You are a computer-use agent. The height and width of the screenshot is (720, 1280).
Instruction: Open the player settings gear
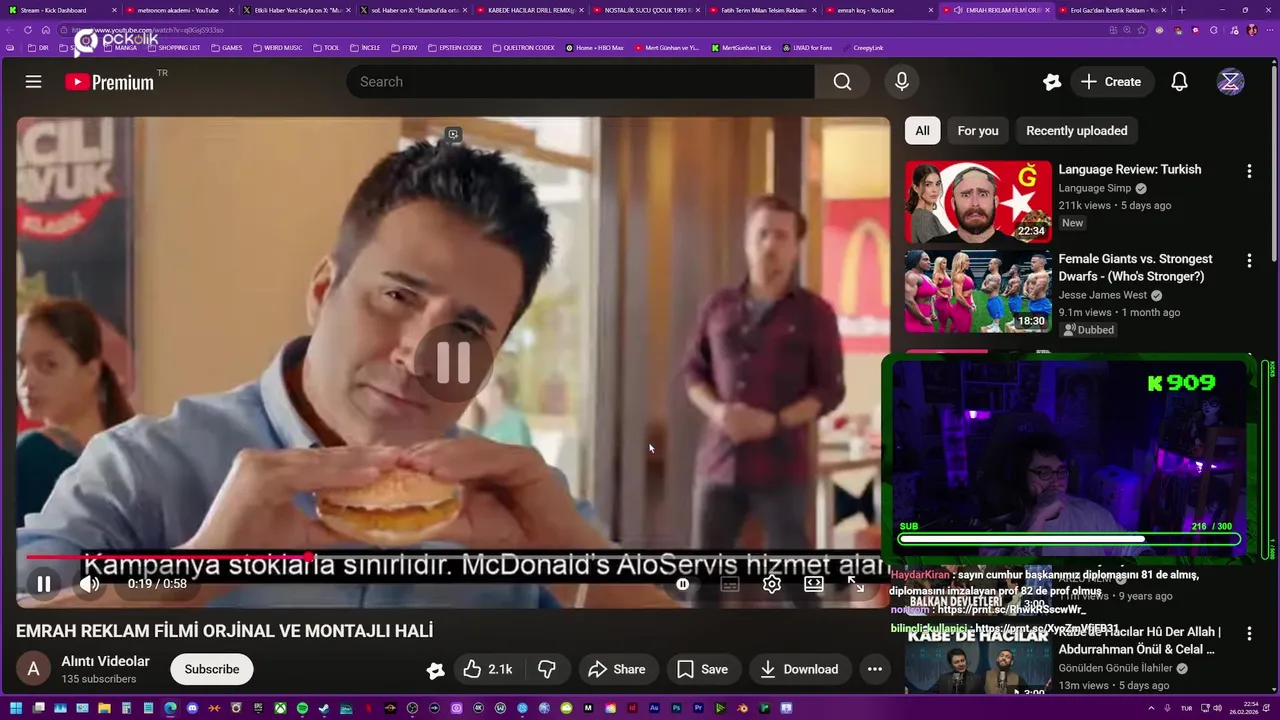(771, 584)
